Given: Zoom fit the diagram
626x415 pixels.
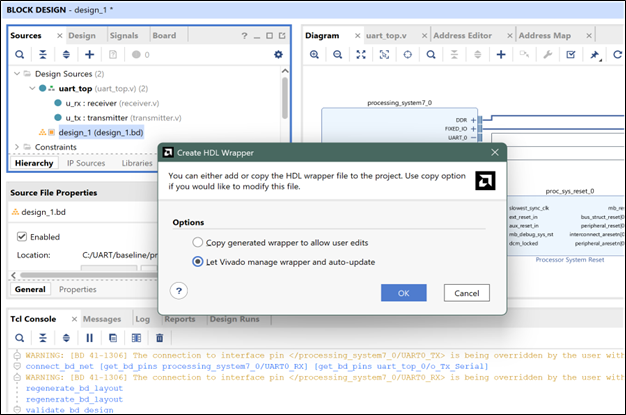Looking at the screenshot, I should (x=361, y=55).
